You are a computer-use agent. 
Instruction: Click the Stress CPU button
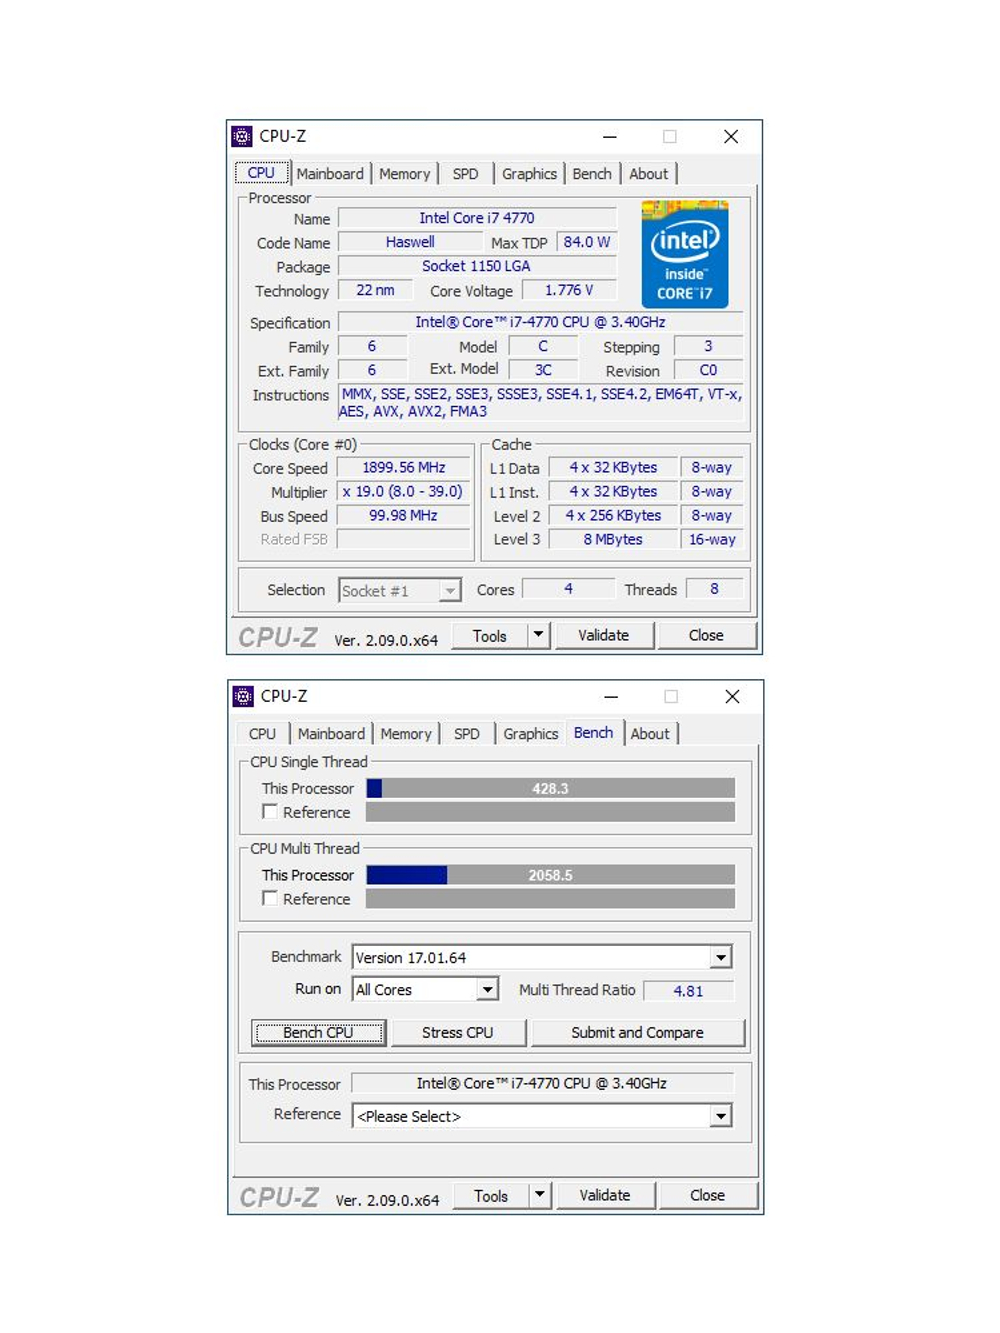coord(457,1033)
